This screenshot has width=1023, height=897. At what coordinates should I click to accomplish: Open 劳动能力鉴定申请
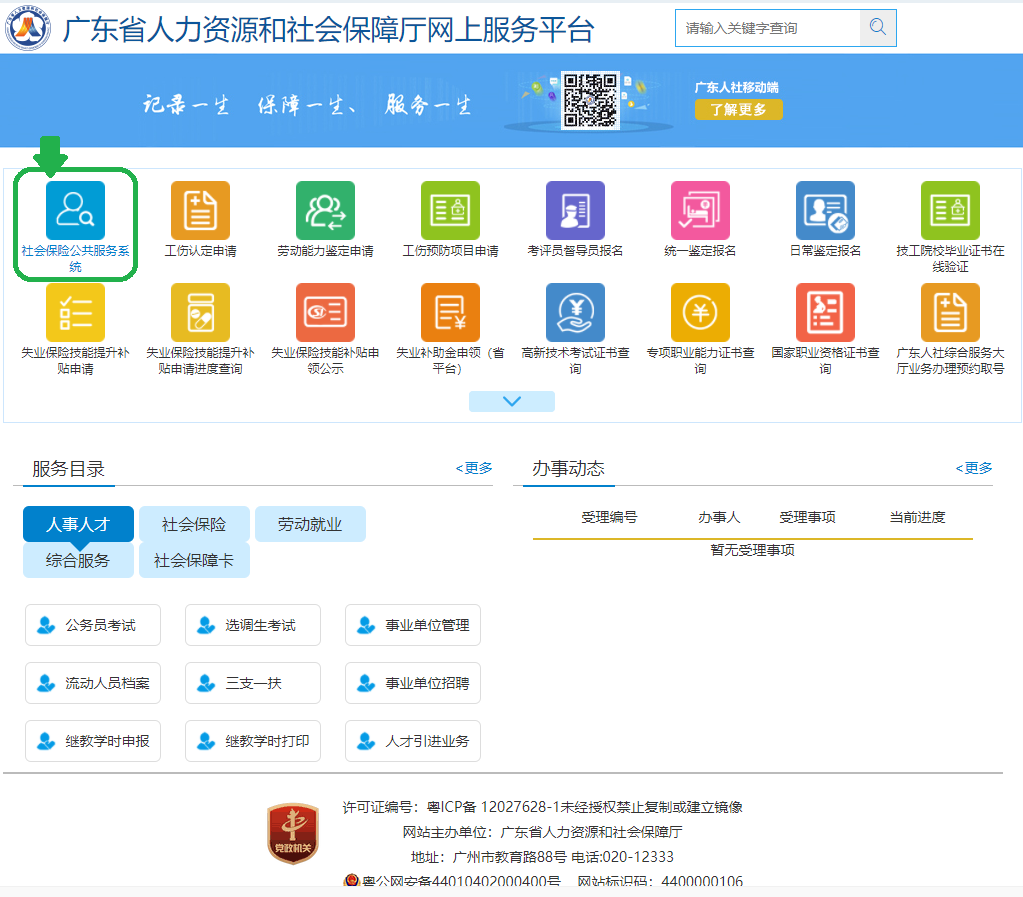324,210
